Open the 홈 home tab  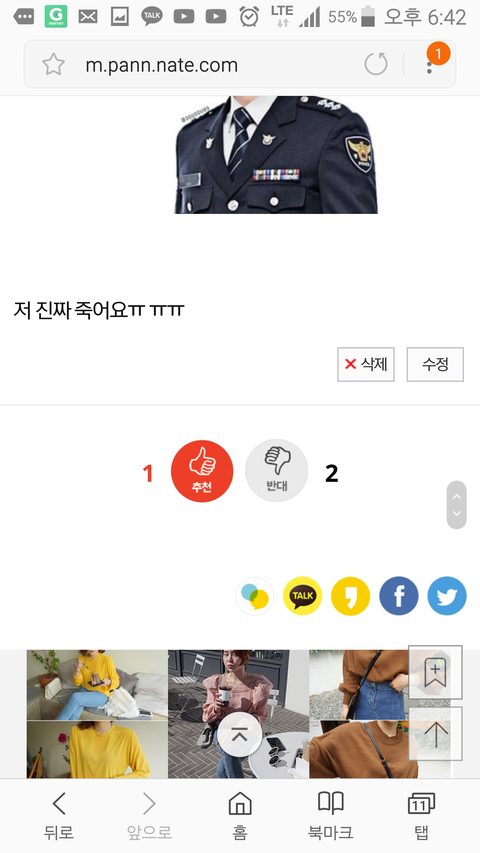[240, 816]
